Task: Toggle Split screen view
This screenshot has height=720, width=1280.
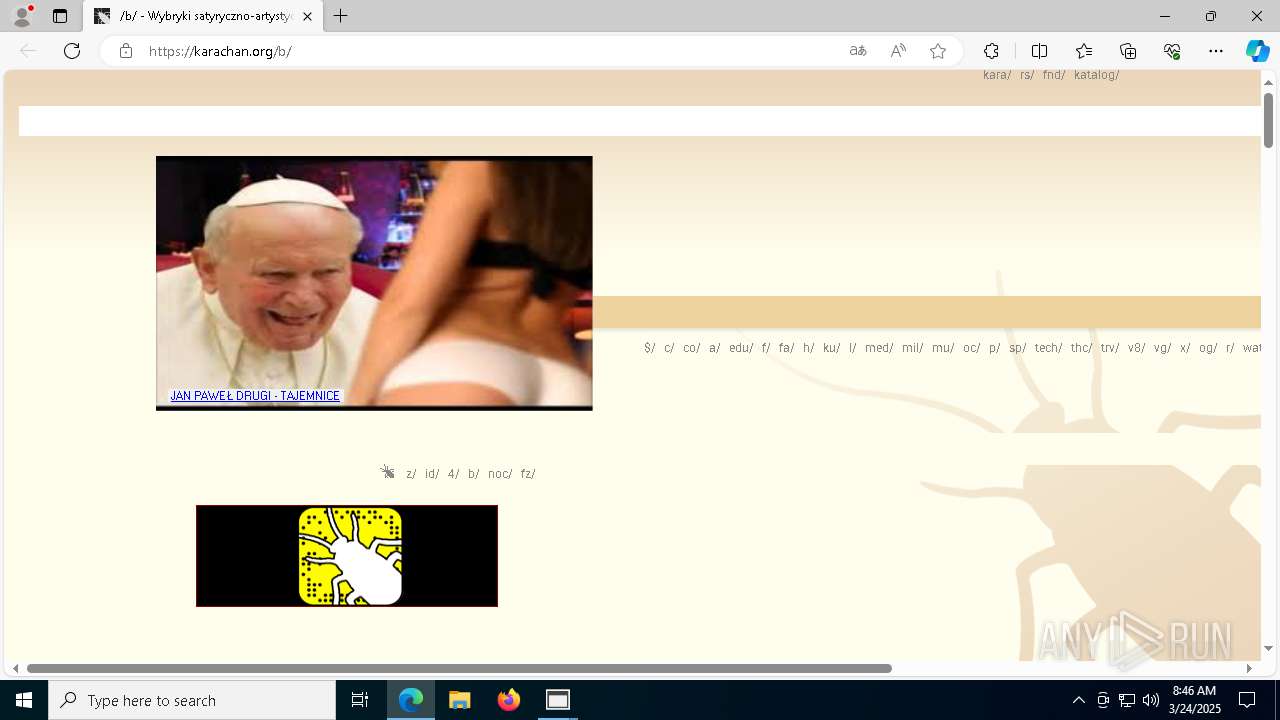Action: pyautogui.click(x=1039, y=51)
